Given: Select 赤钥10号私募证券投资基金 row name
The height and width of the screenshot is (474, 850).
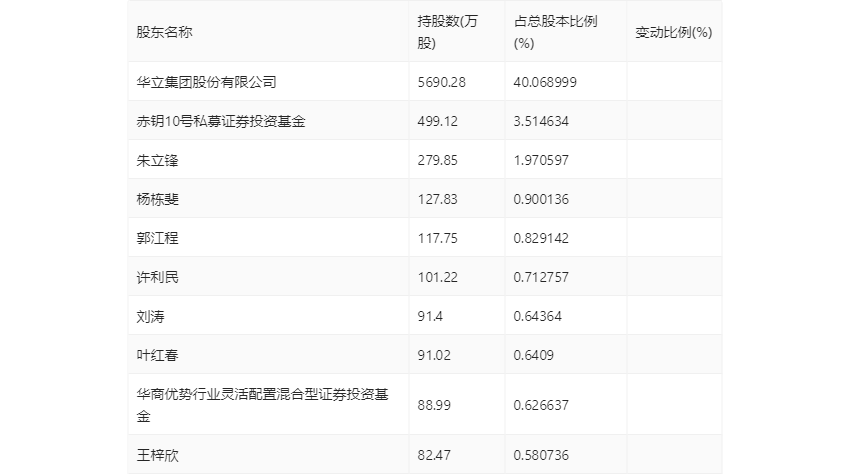Looking at the screenshot, I should (221, 121).
